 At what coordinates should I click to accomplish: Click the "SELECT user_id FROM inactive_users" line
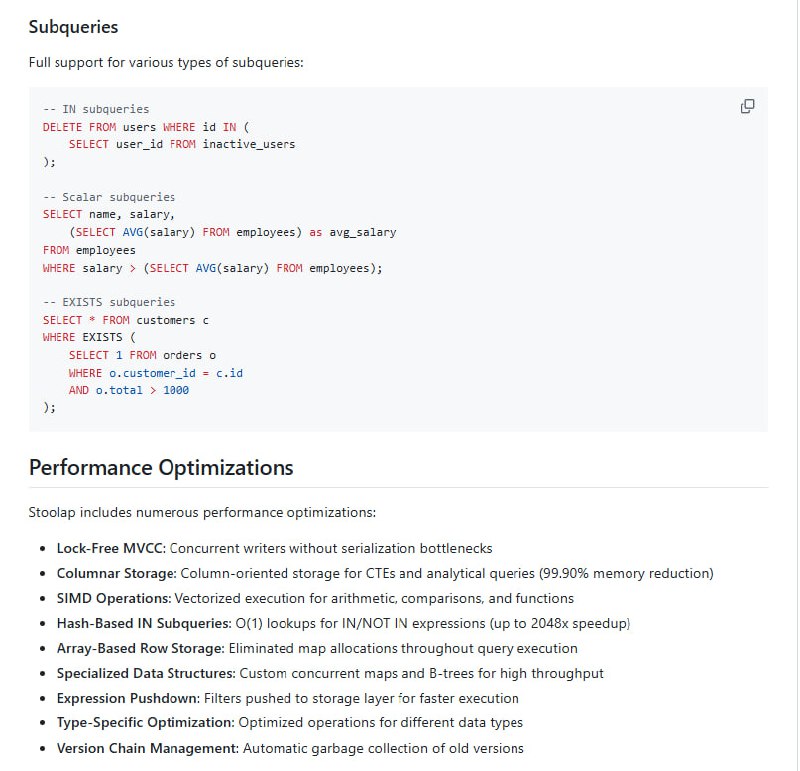(x=182, y=144)
